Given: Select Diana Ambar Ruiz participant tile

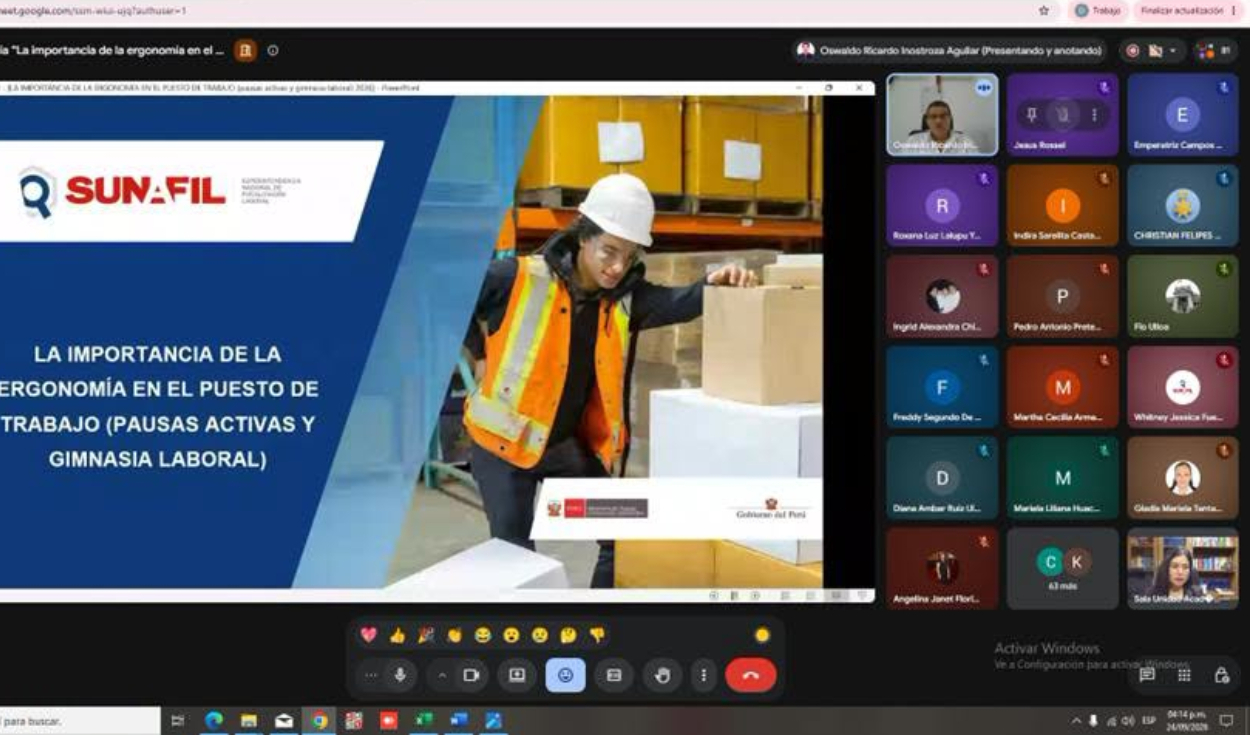Looking at the screenshot, I should tap(942, 478).
